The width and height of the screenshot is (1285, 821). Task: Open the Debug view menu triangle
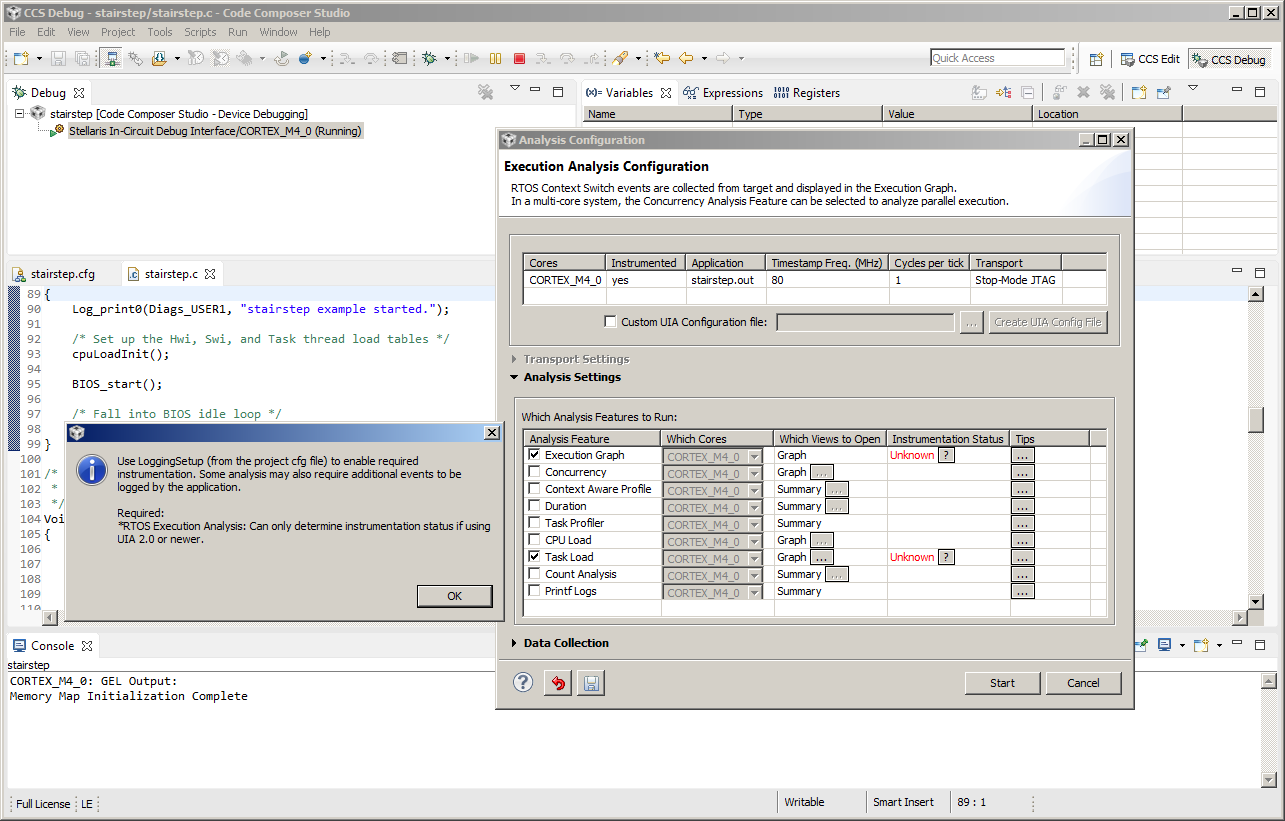514,89
